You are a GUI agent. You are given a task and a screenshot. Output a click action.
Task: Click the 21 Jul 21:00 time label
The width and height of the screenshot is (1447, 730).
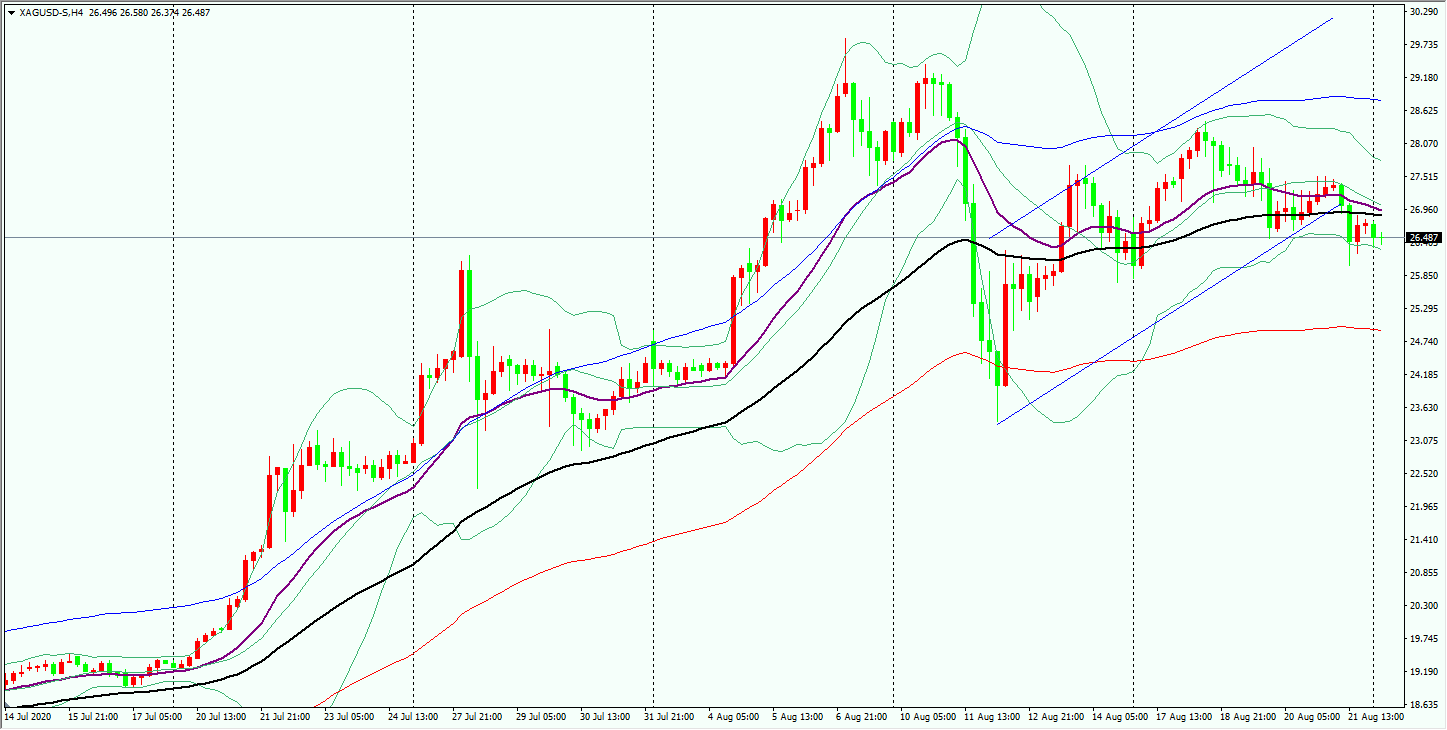(284, 717)
